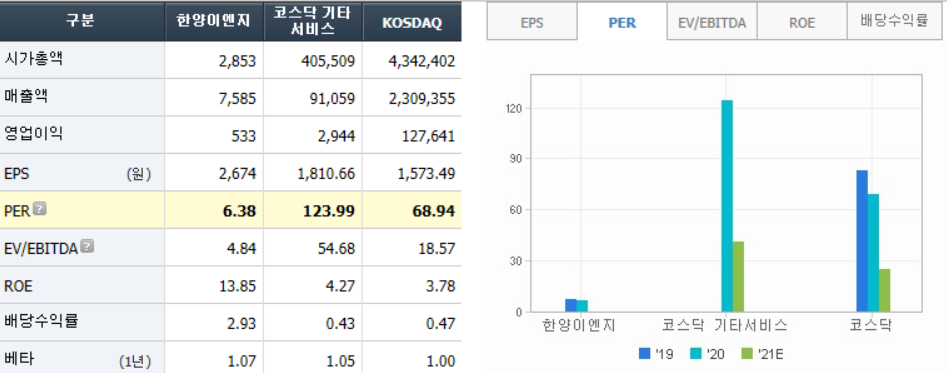
Task: Select the 시가총액 row label
Action: click(34, 60)
